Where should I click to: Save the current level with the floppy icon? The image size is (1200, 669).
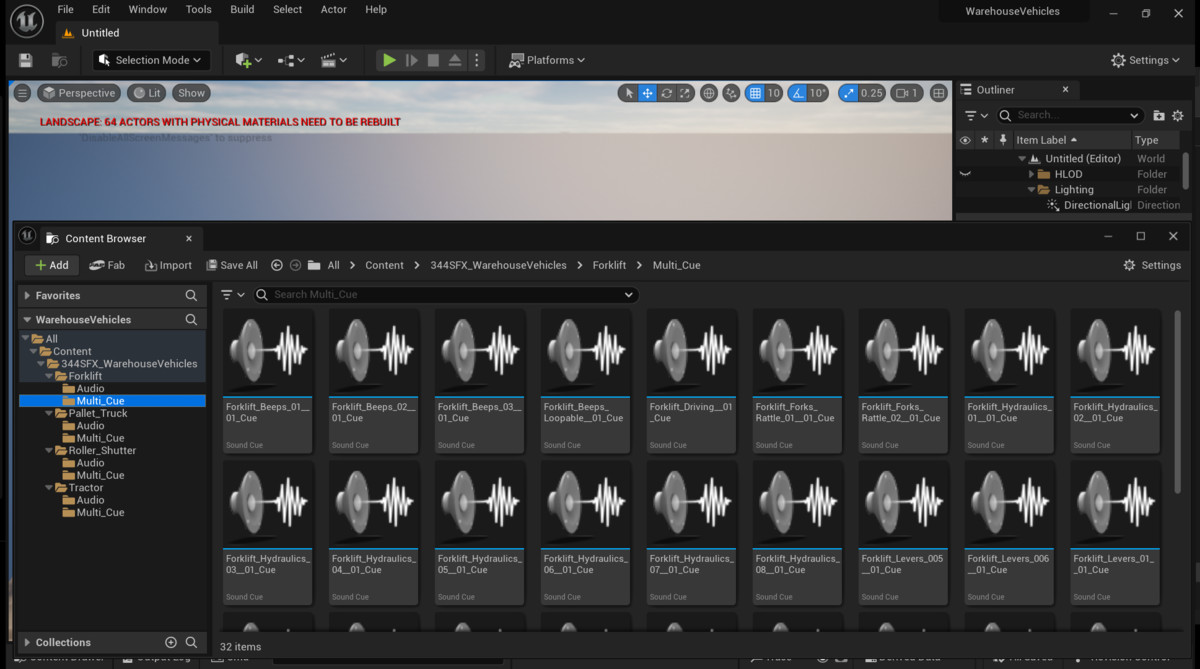[26, 60]
